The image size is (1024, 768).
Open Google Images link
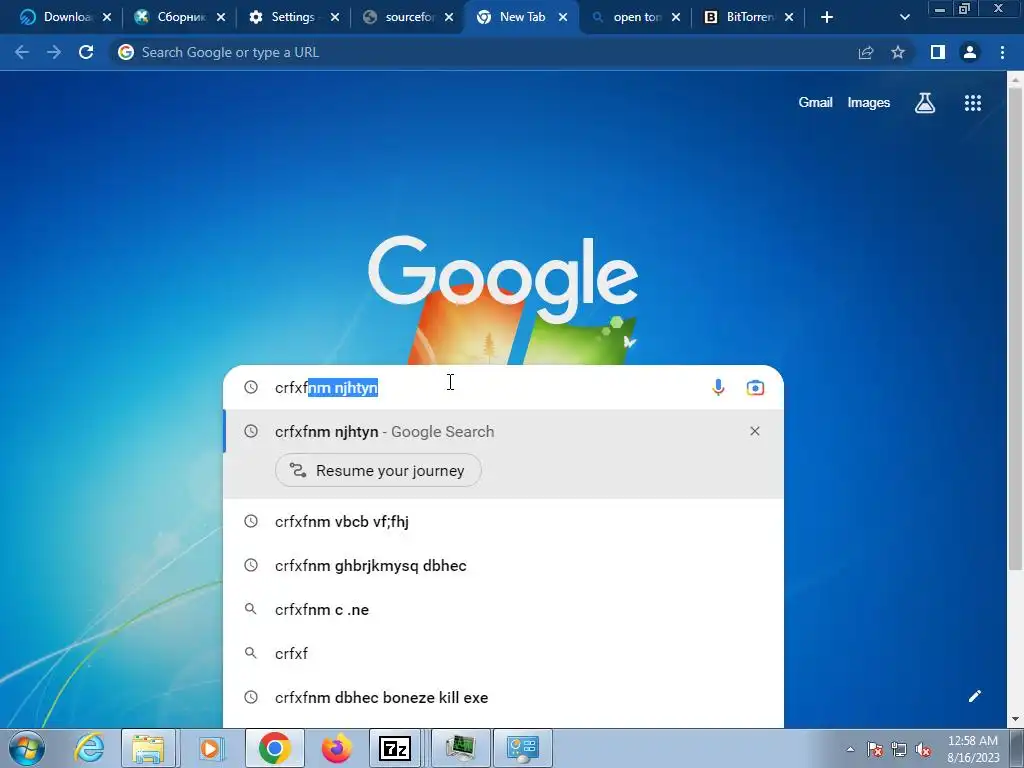869,103
